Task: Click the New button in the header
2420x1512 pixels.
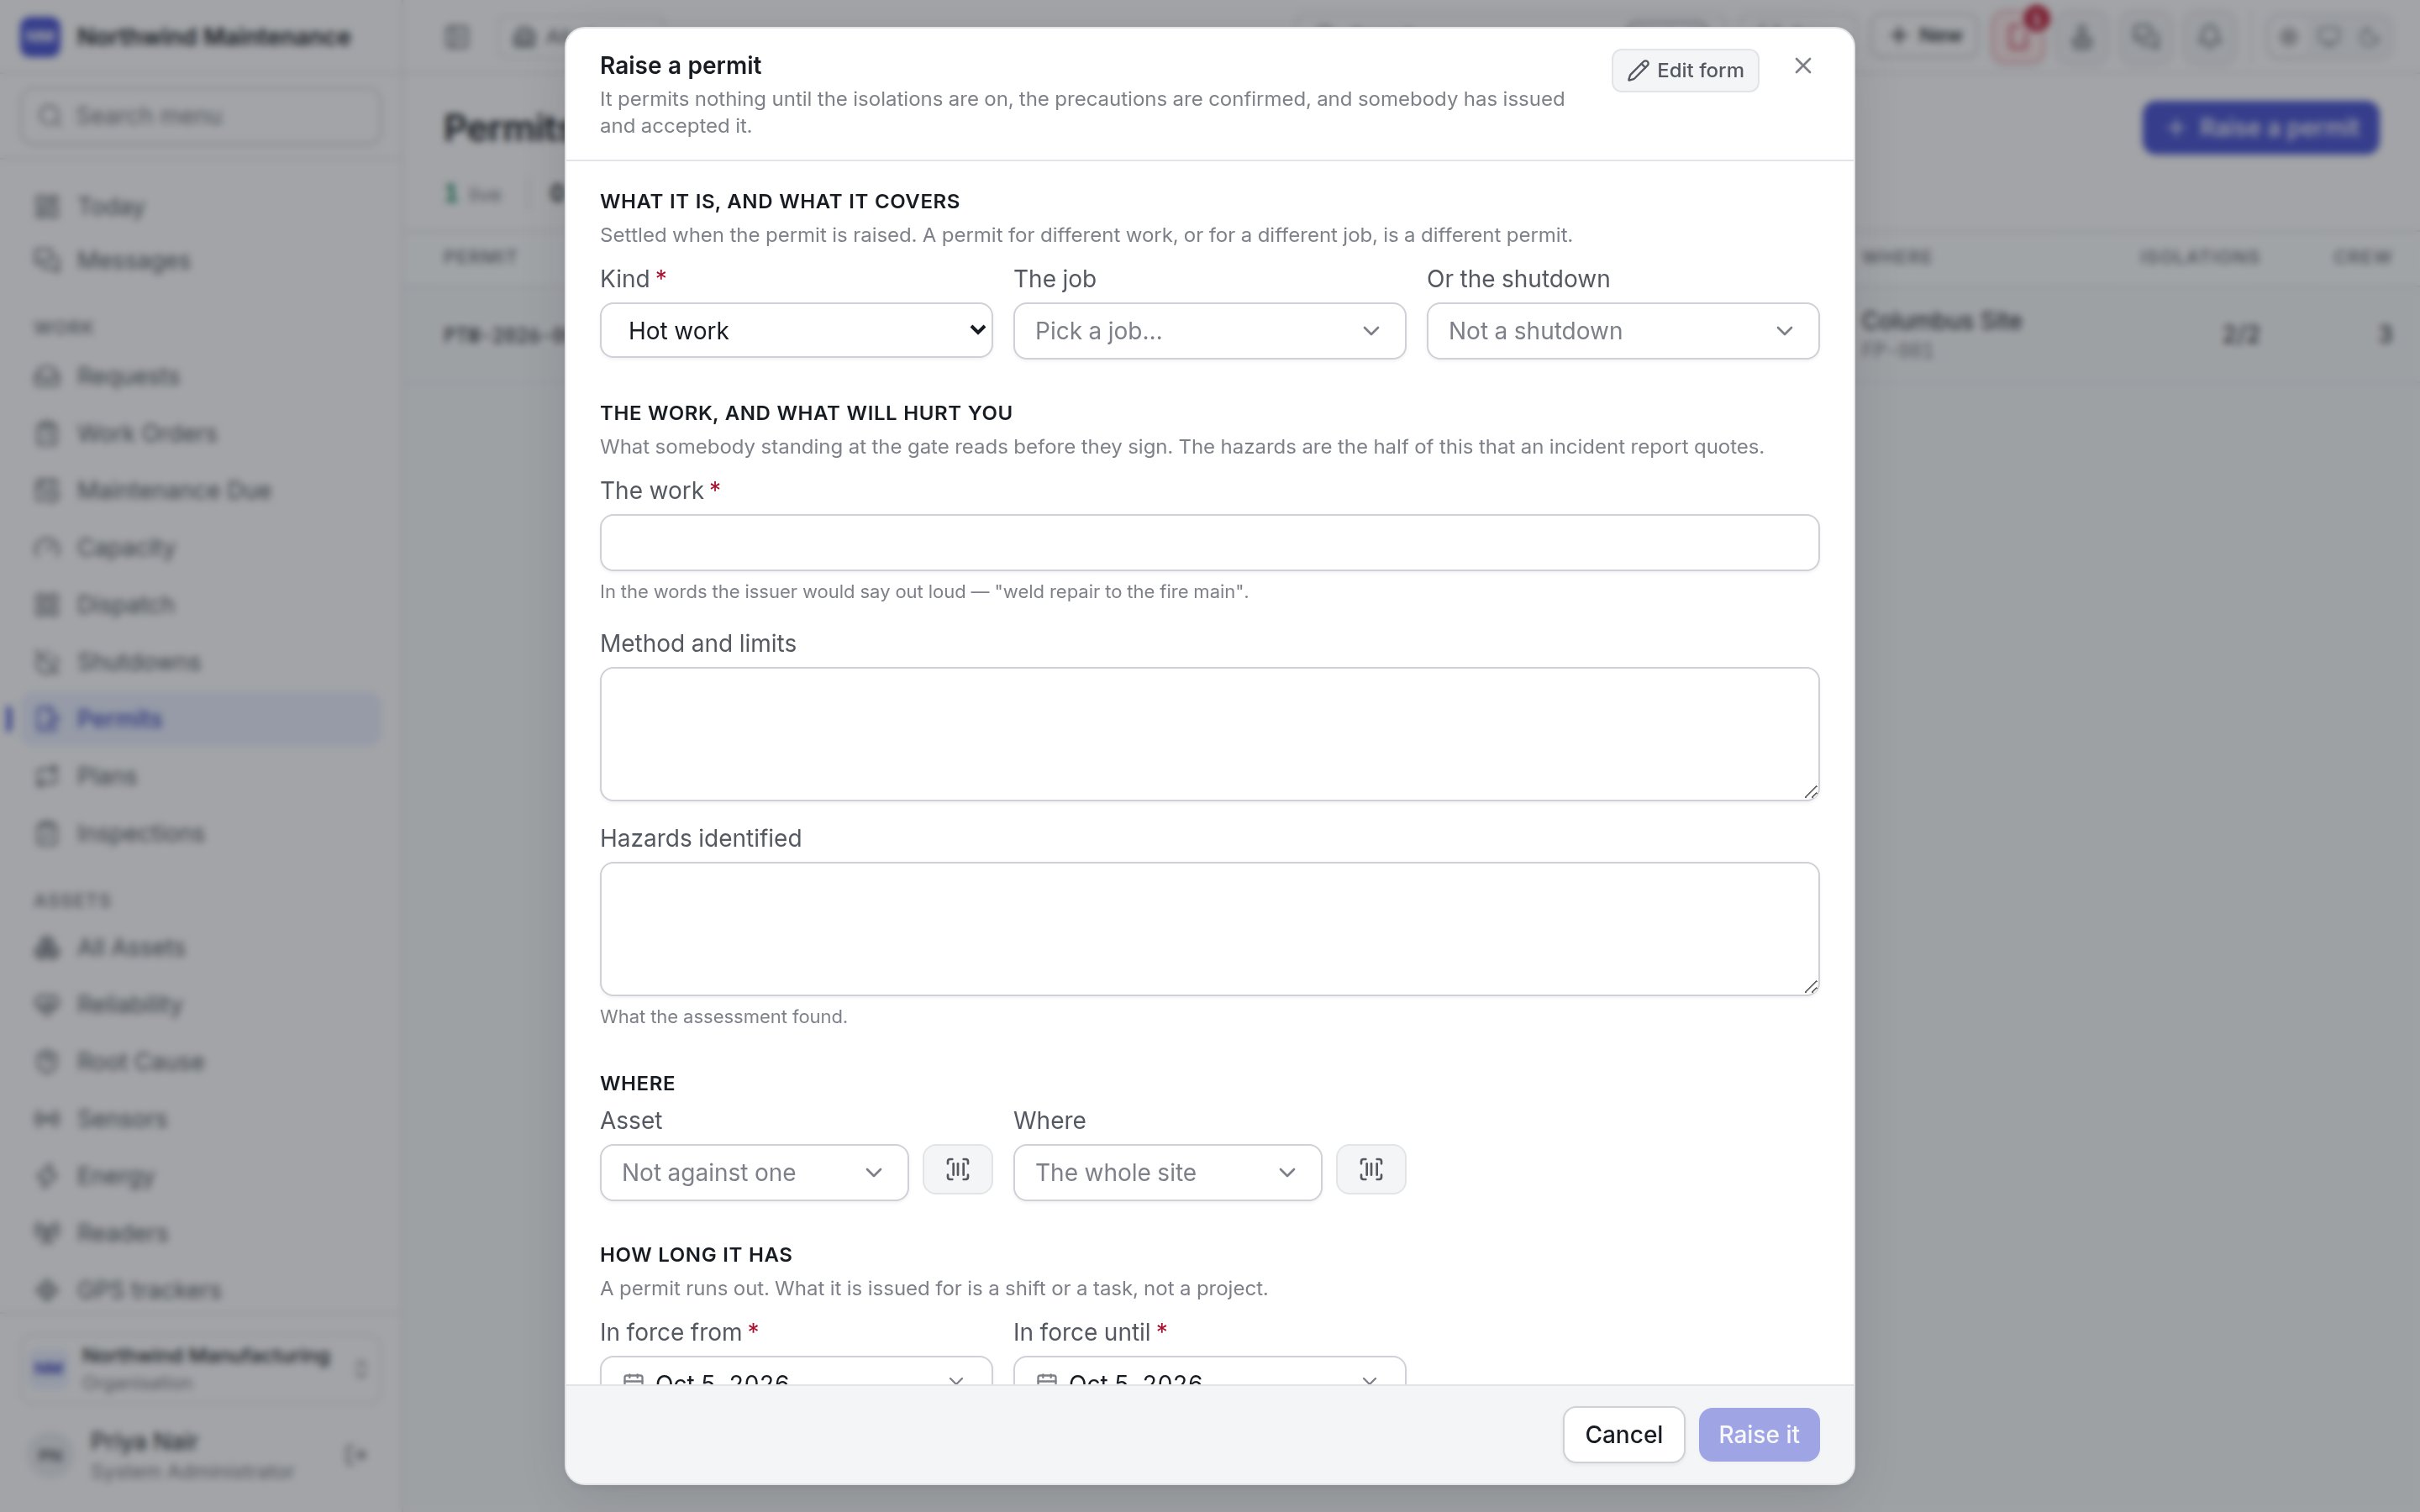Action: click(x=1924, y=36)
